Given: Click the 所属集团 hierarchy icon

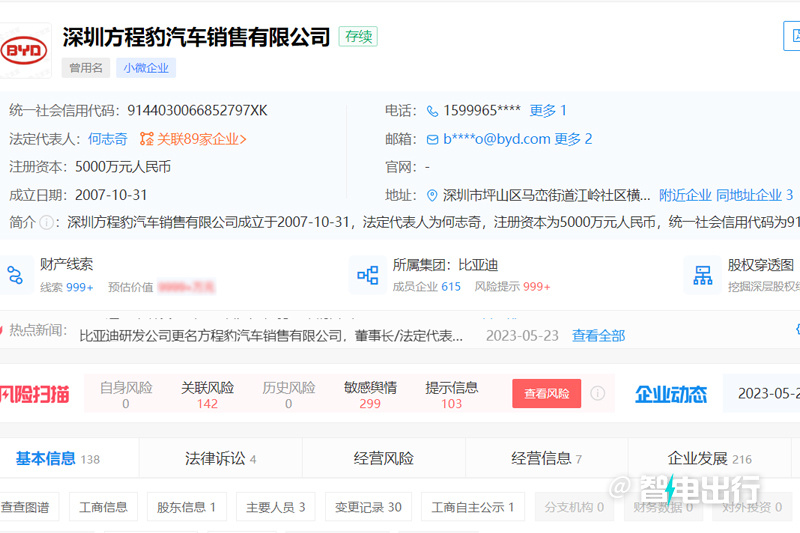Looking at the screenshot, I should (x=367, y=275).
